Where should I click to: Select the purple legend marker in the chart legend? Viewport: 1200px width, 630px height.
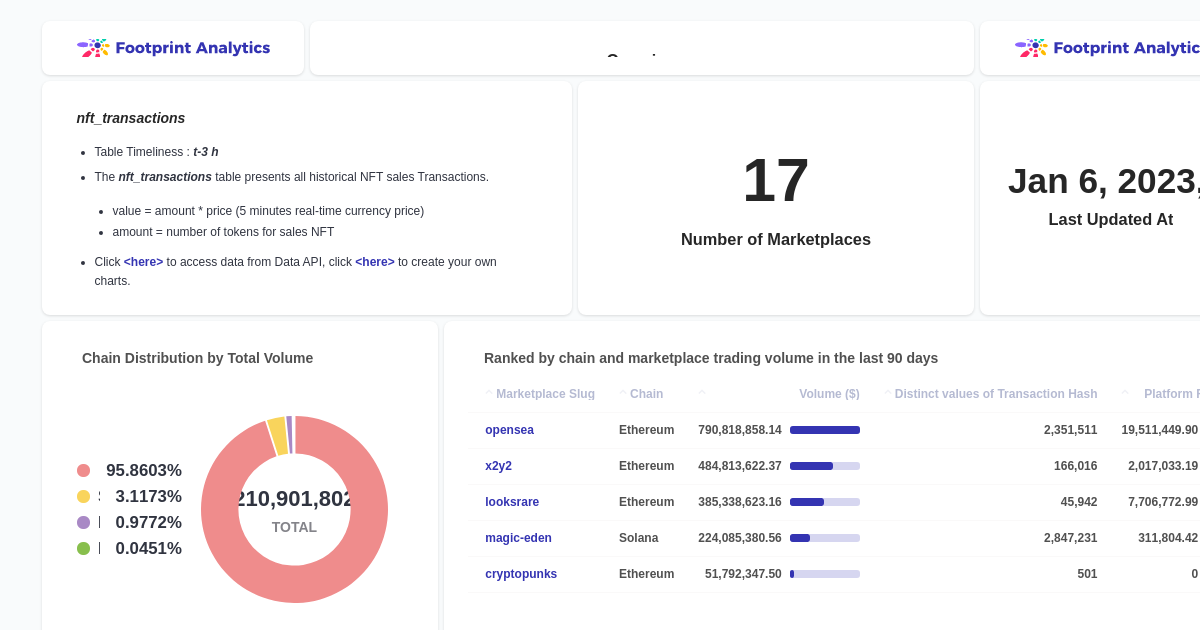point(84,522)
